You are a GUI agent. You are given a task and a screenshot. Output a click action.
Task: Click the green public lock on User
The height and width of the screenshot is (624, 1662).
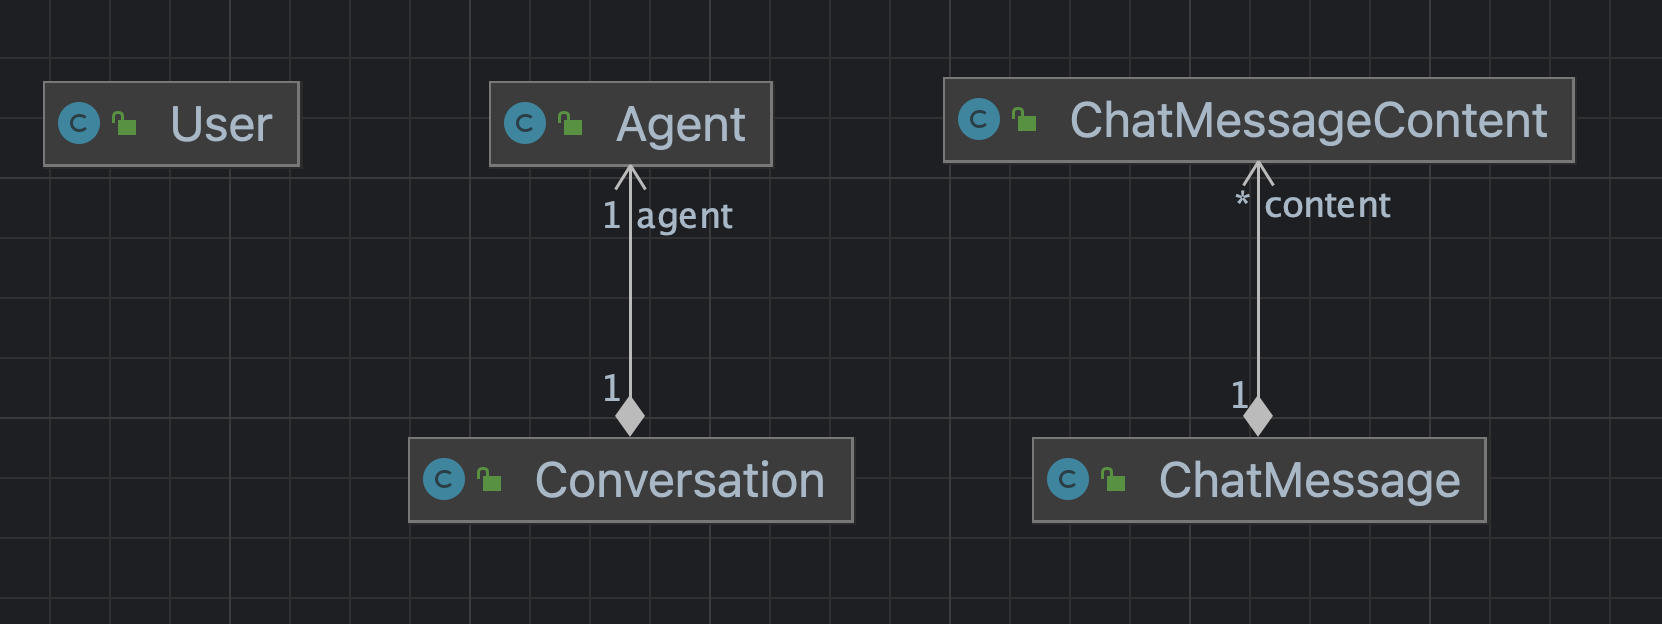124,124
